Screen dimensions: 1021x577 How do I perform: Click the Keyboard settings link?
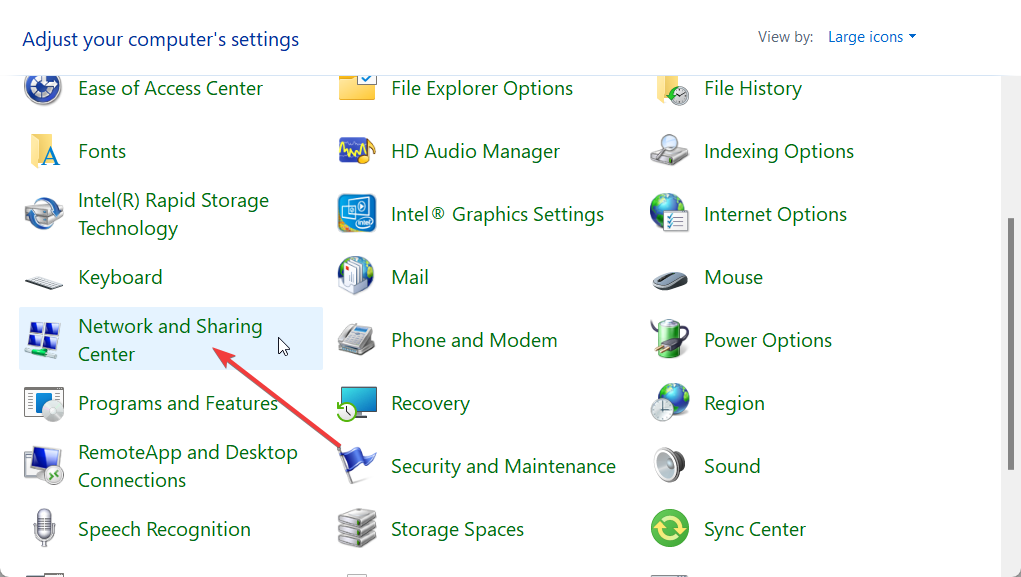[x=120, y=277]
